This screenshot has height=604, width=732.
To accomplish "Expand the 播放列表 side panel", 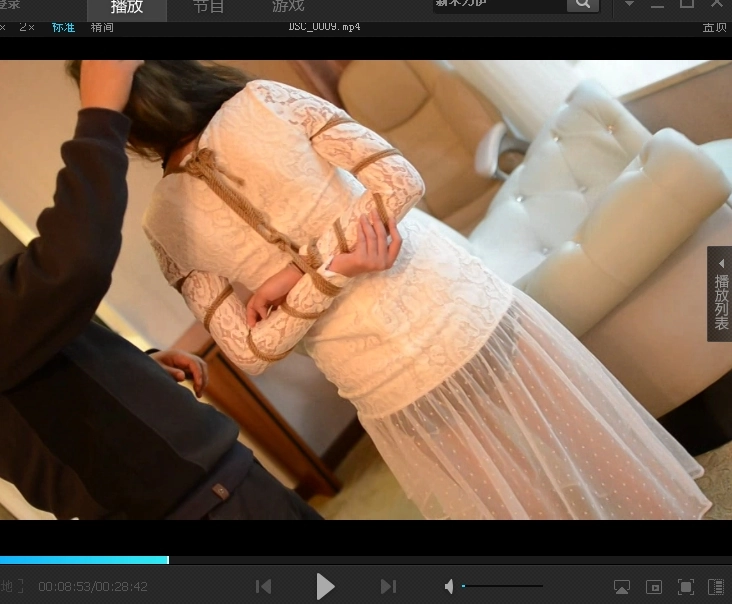I will click(x=720, y=294).
